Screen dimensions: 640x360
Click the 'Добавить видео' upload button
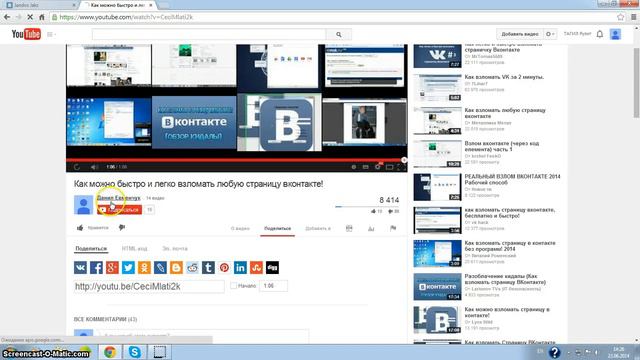[520, 34]
